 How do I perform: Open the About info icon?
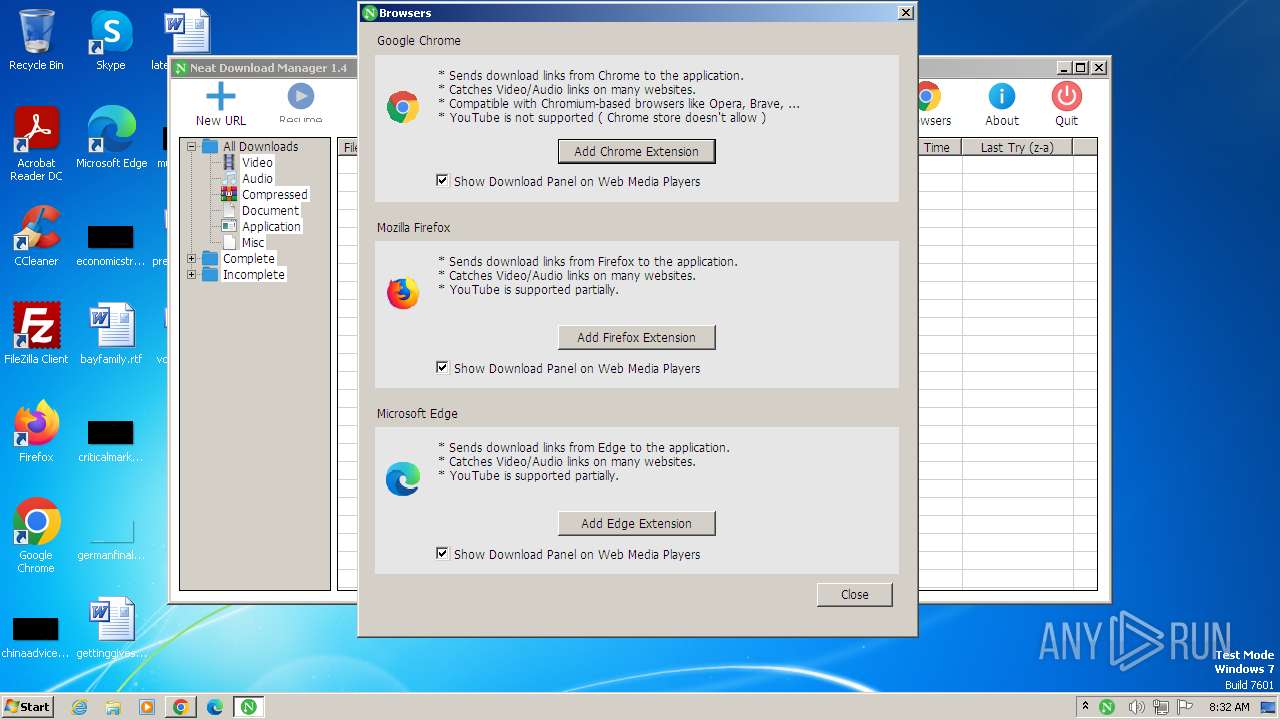coord(1001,96)
